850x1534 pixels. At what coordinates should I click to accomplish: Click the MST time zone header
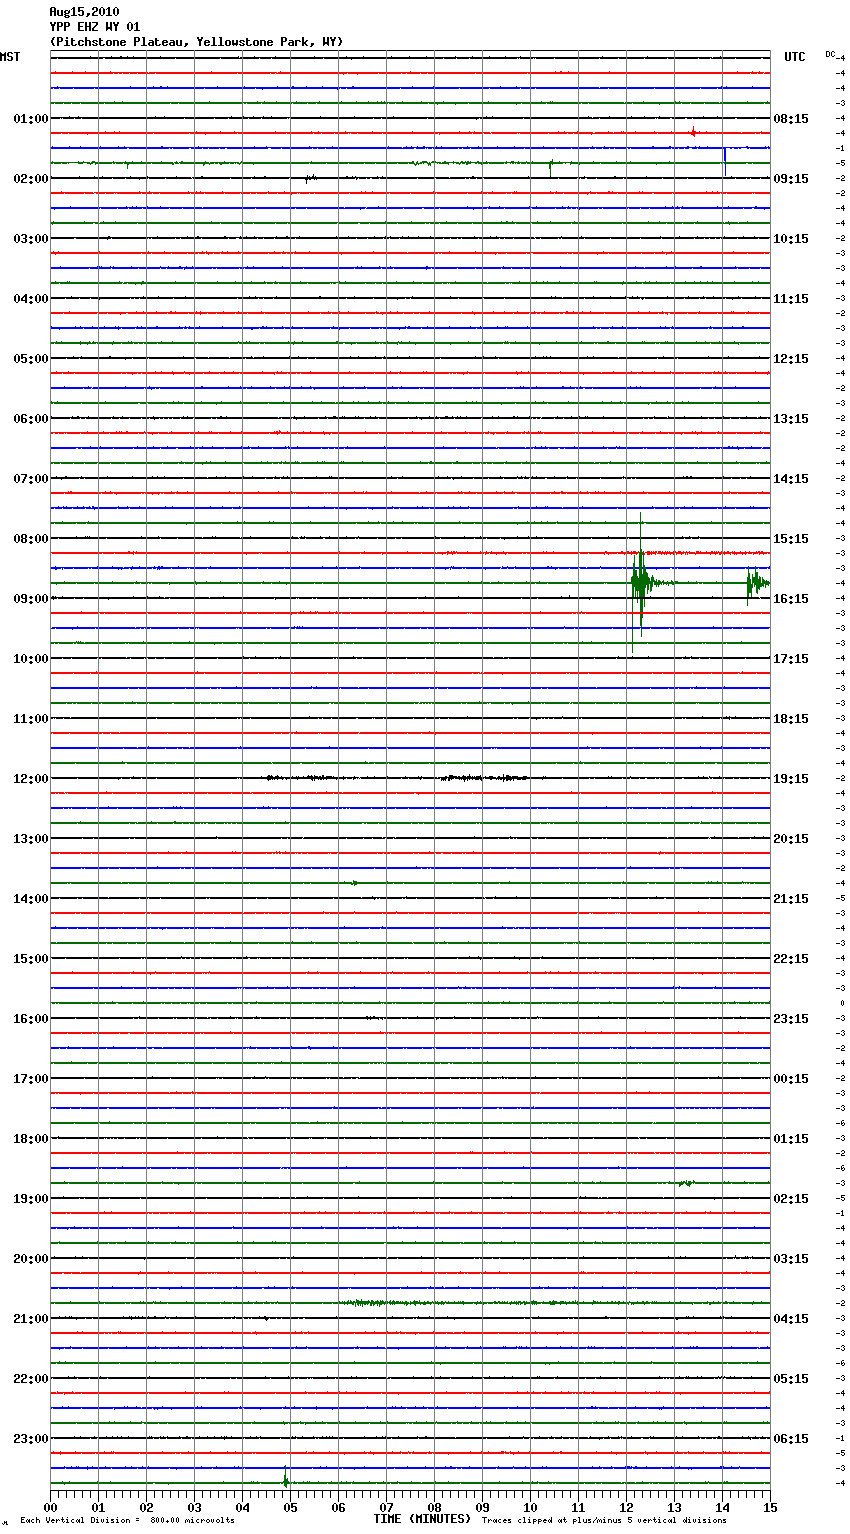(10, 57)
